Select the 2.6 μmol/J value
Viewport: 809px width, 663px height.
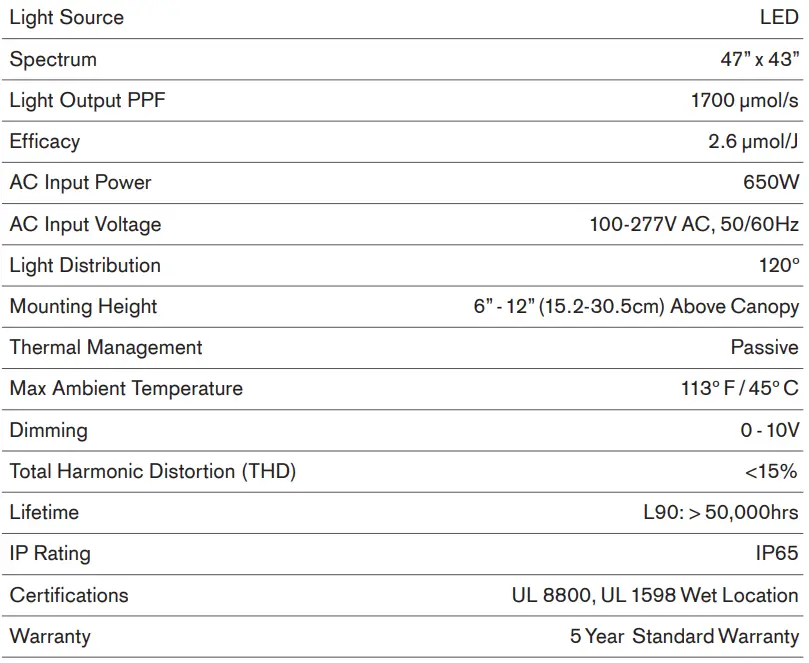(x=753, y=141)
